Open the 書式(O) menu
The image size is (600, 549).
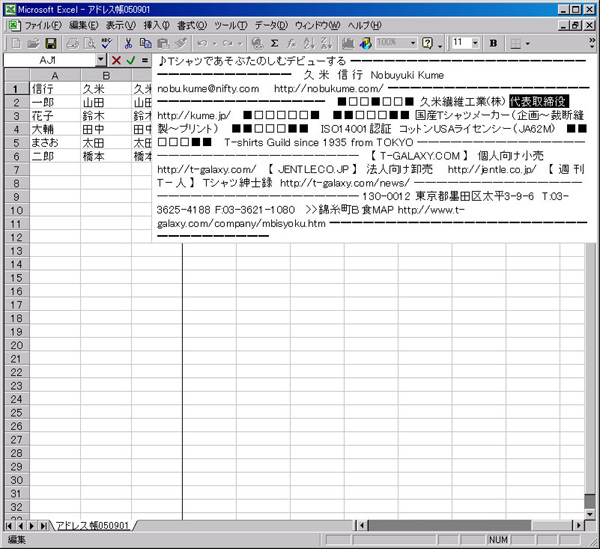(x=192, y=26)
